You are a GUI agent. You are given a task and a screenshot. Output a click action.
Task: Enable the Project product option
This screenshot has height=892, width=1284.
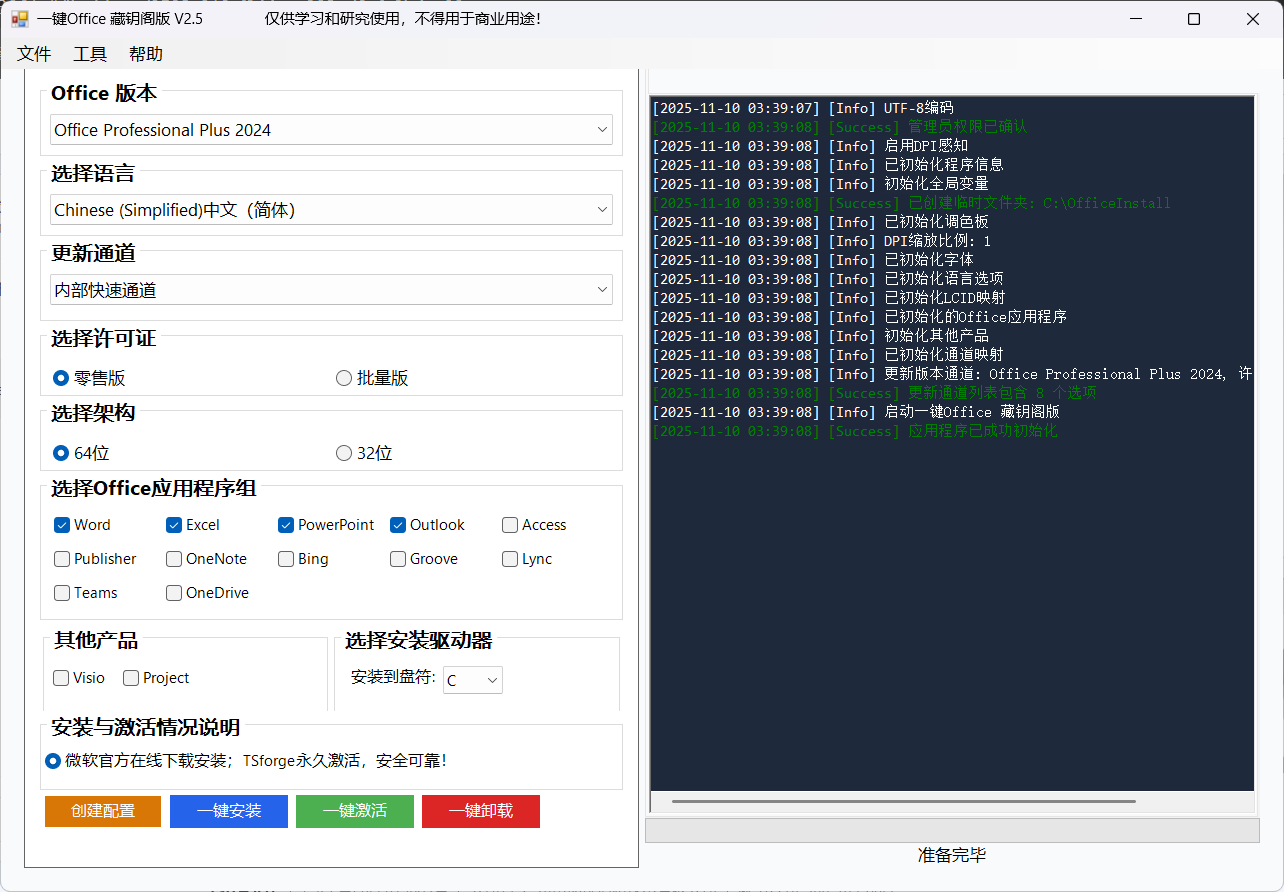130,677
